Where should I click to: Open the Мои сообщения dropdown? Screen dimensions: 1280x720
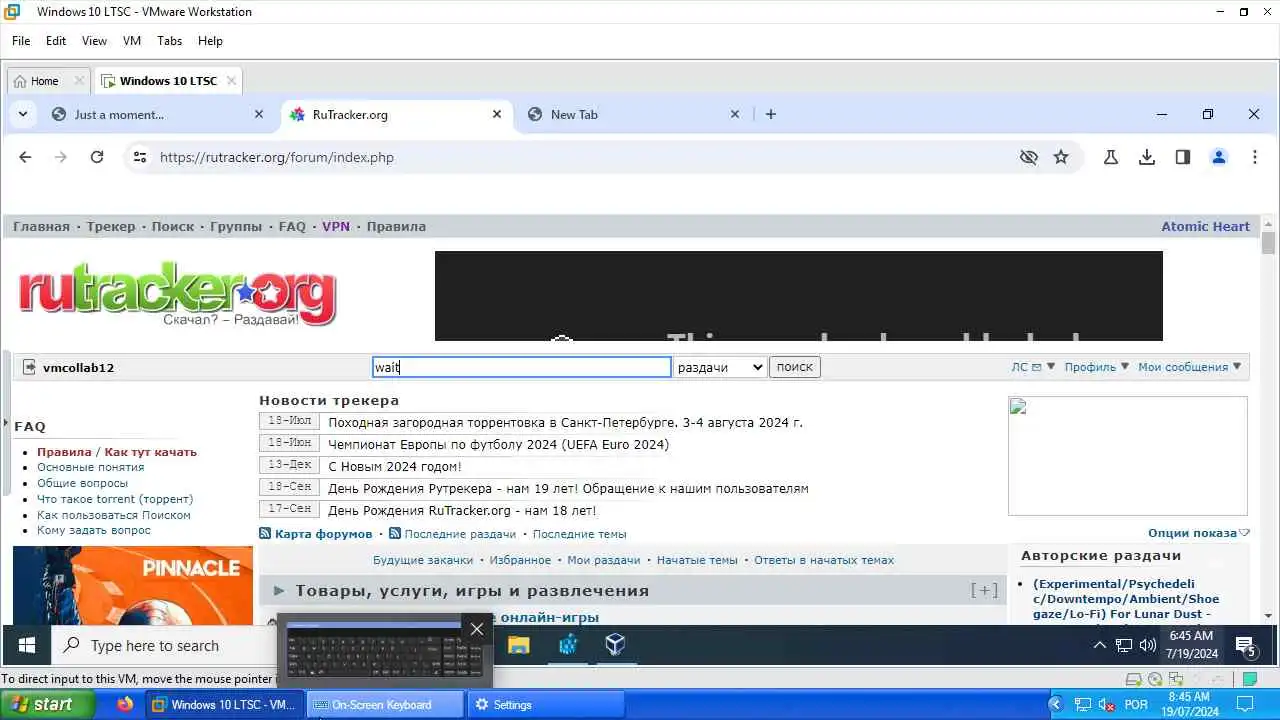[x=1190, y=367]
